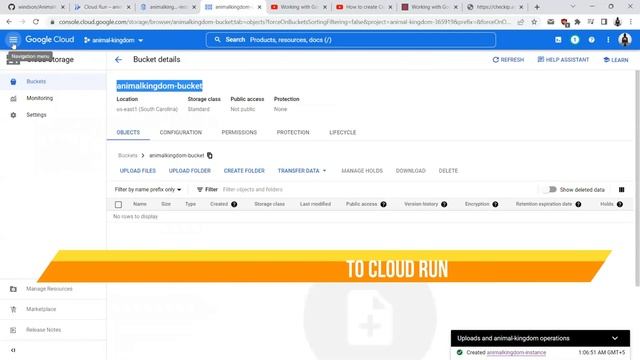Expand the TRANSFER DATA dropdown
Viewport: 640px width, 360px height.
[x=302, y=171]
